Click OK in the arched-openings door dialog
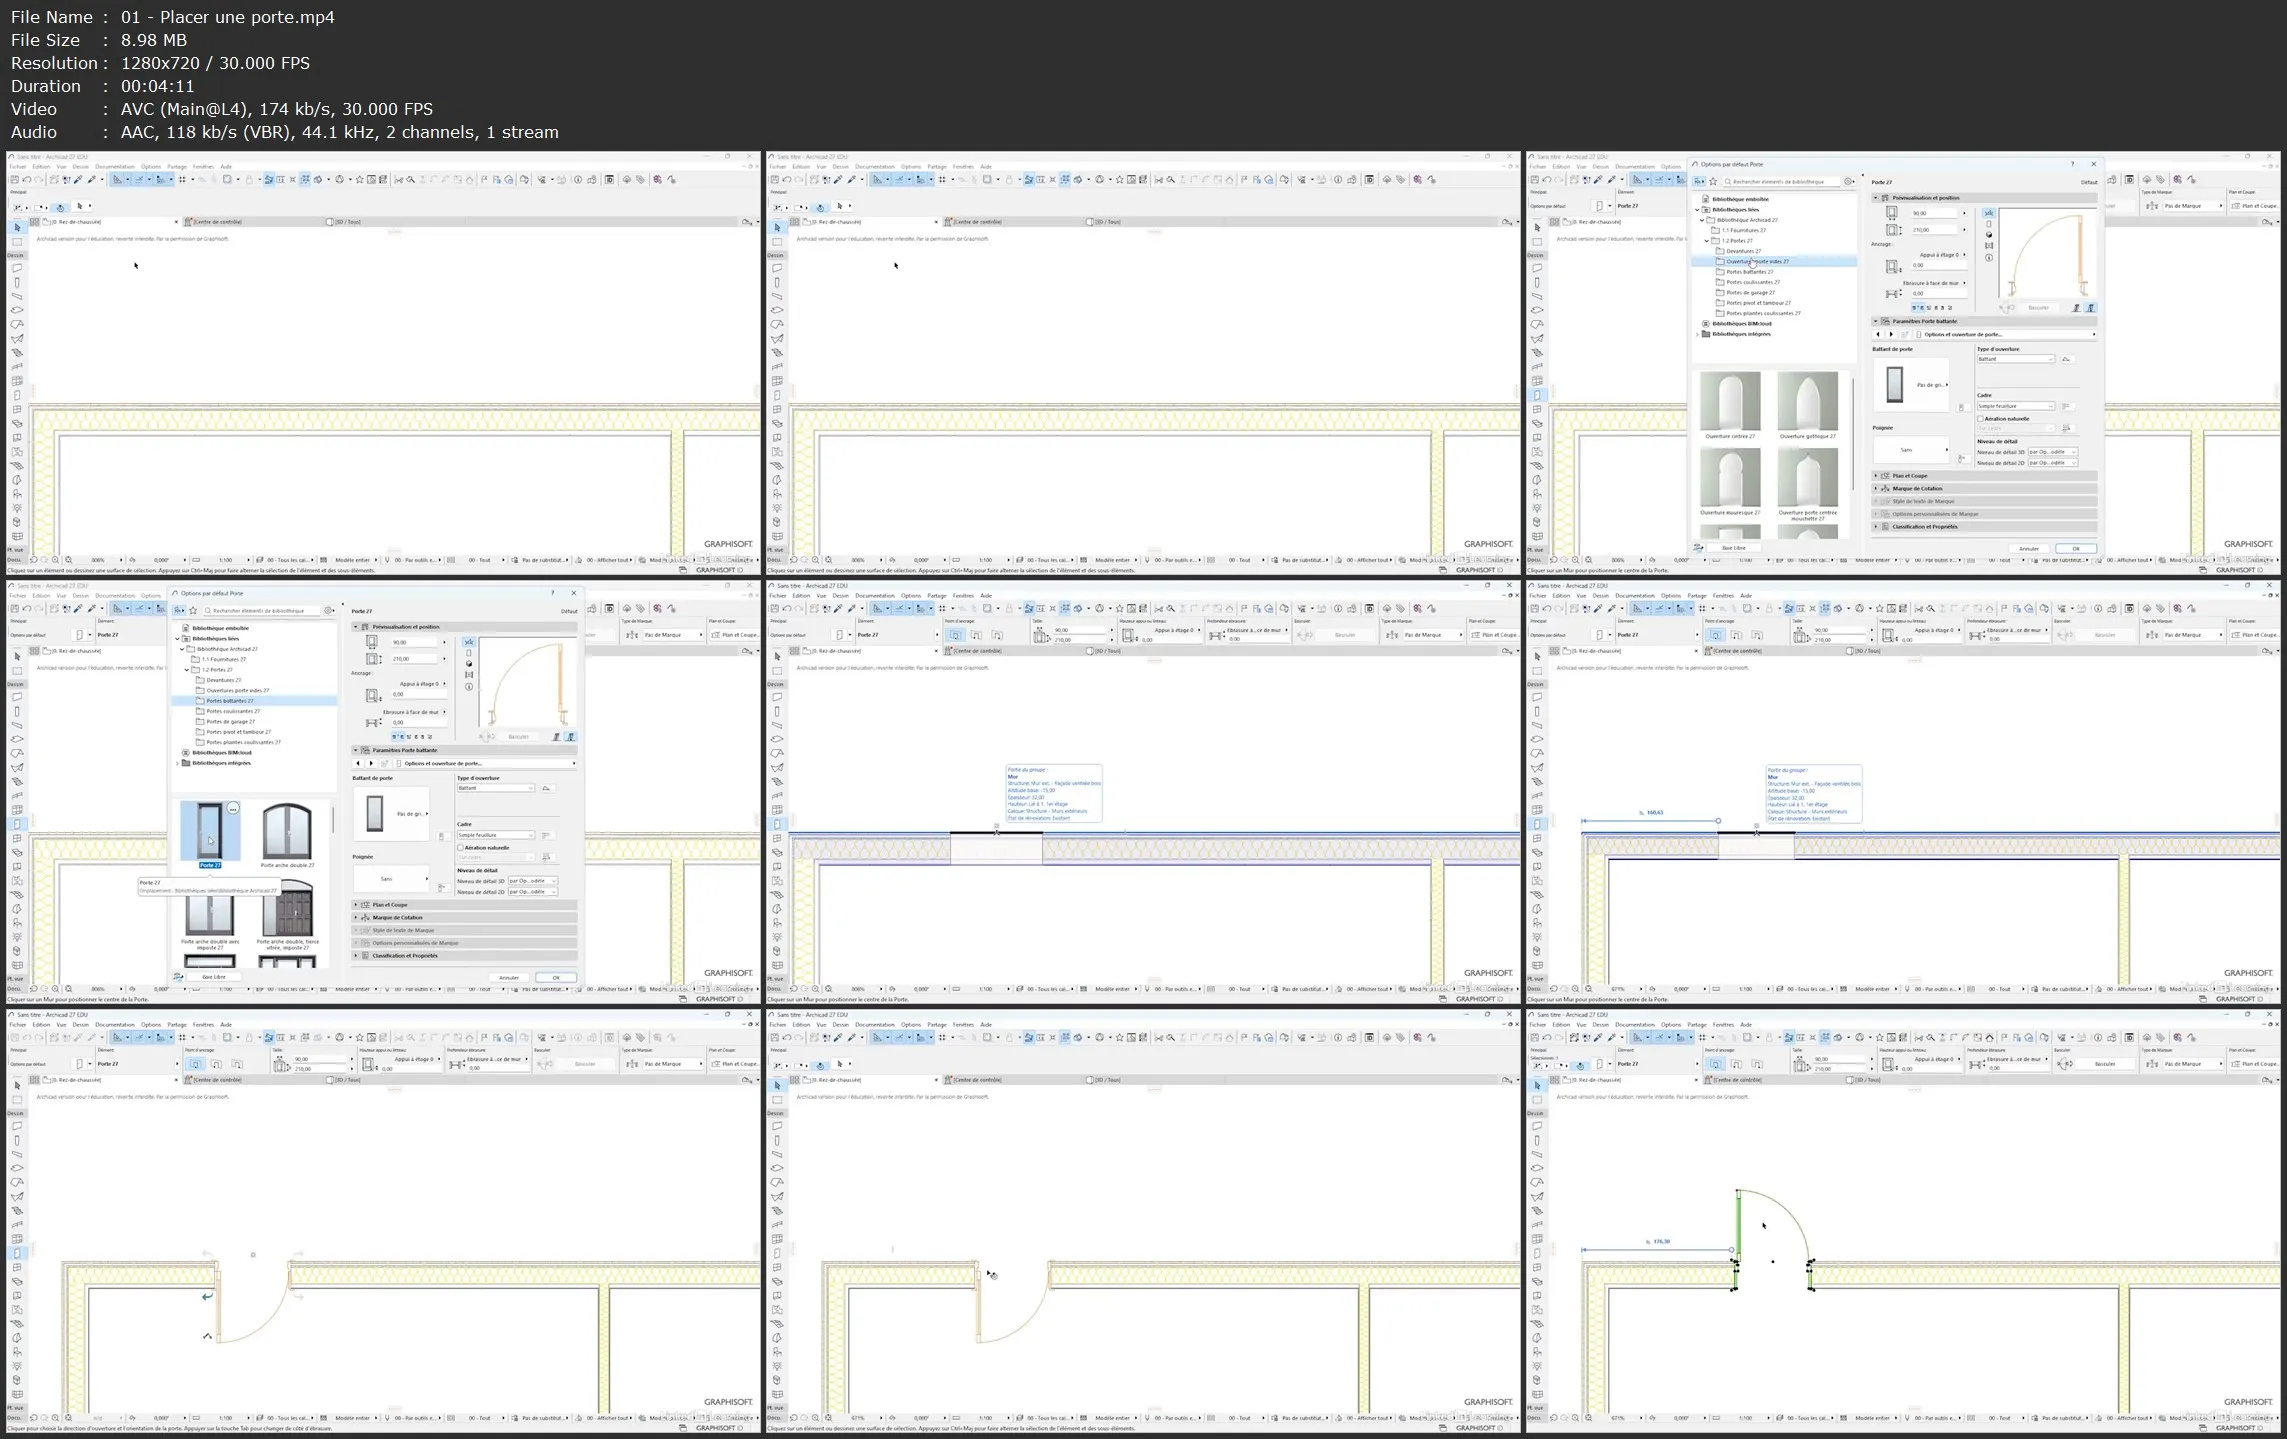The height and width of the screenshot is (1439, 2287). point(2076,548)
